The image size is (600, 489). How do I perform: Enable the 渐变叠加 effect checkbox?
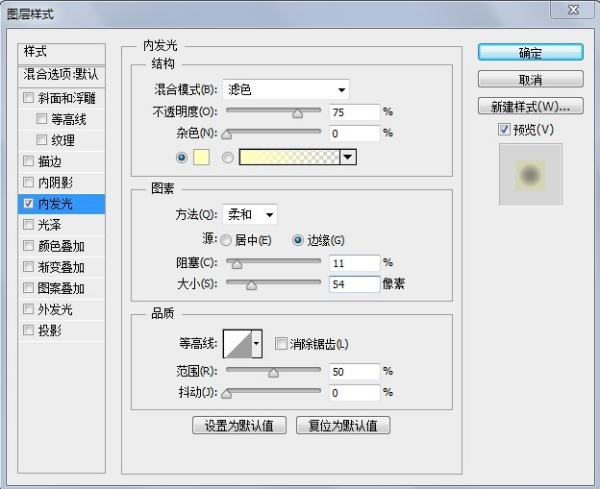(x=28, y=266)
